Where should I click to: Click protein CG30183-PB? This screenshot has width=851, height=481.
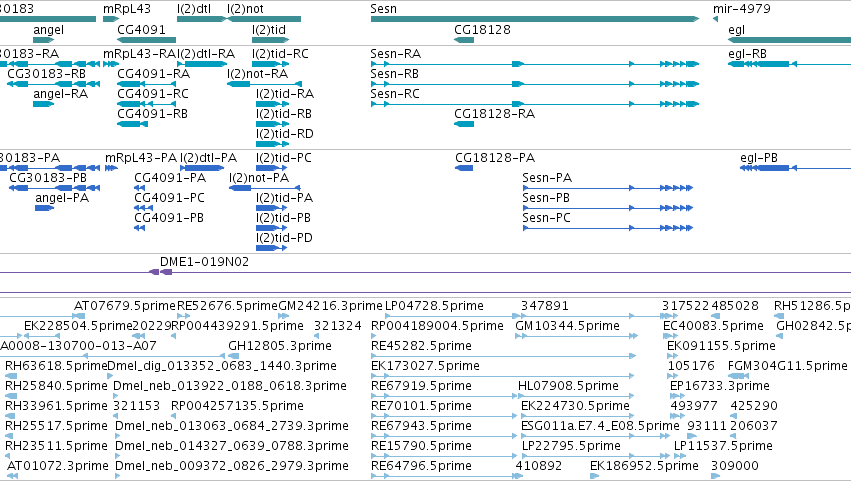pyautogui.click(x=55, y=188)
